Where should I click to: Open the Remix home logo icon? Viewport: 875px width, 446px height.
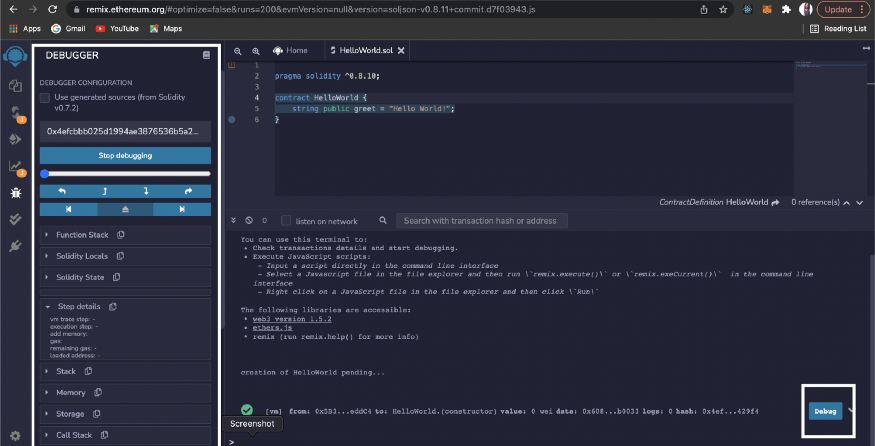(15, 57)
